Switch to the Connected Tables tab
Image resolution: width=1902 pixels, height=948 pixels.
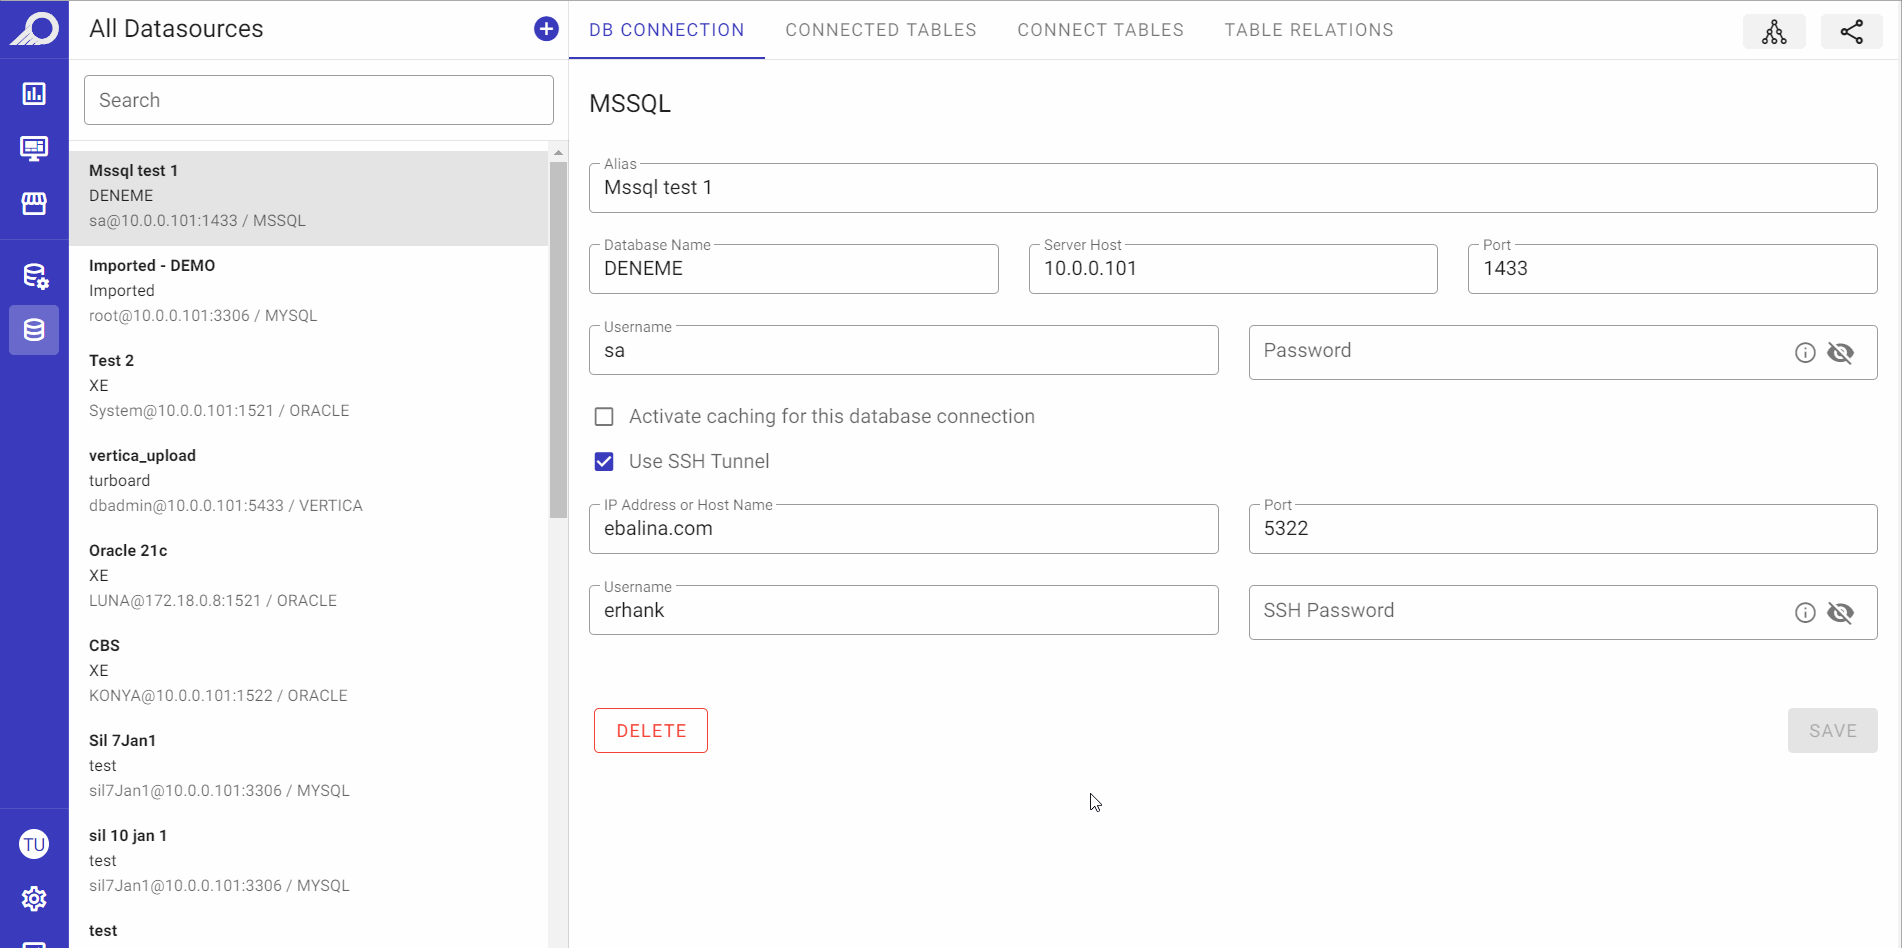point(881,30)
